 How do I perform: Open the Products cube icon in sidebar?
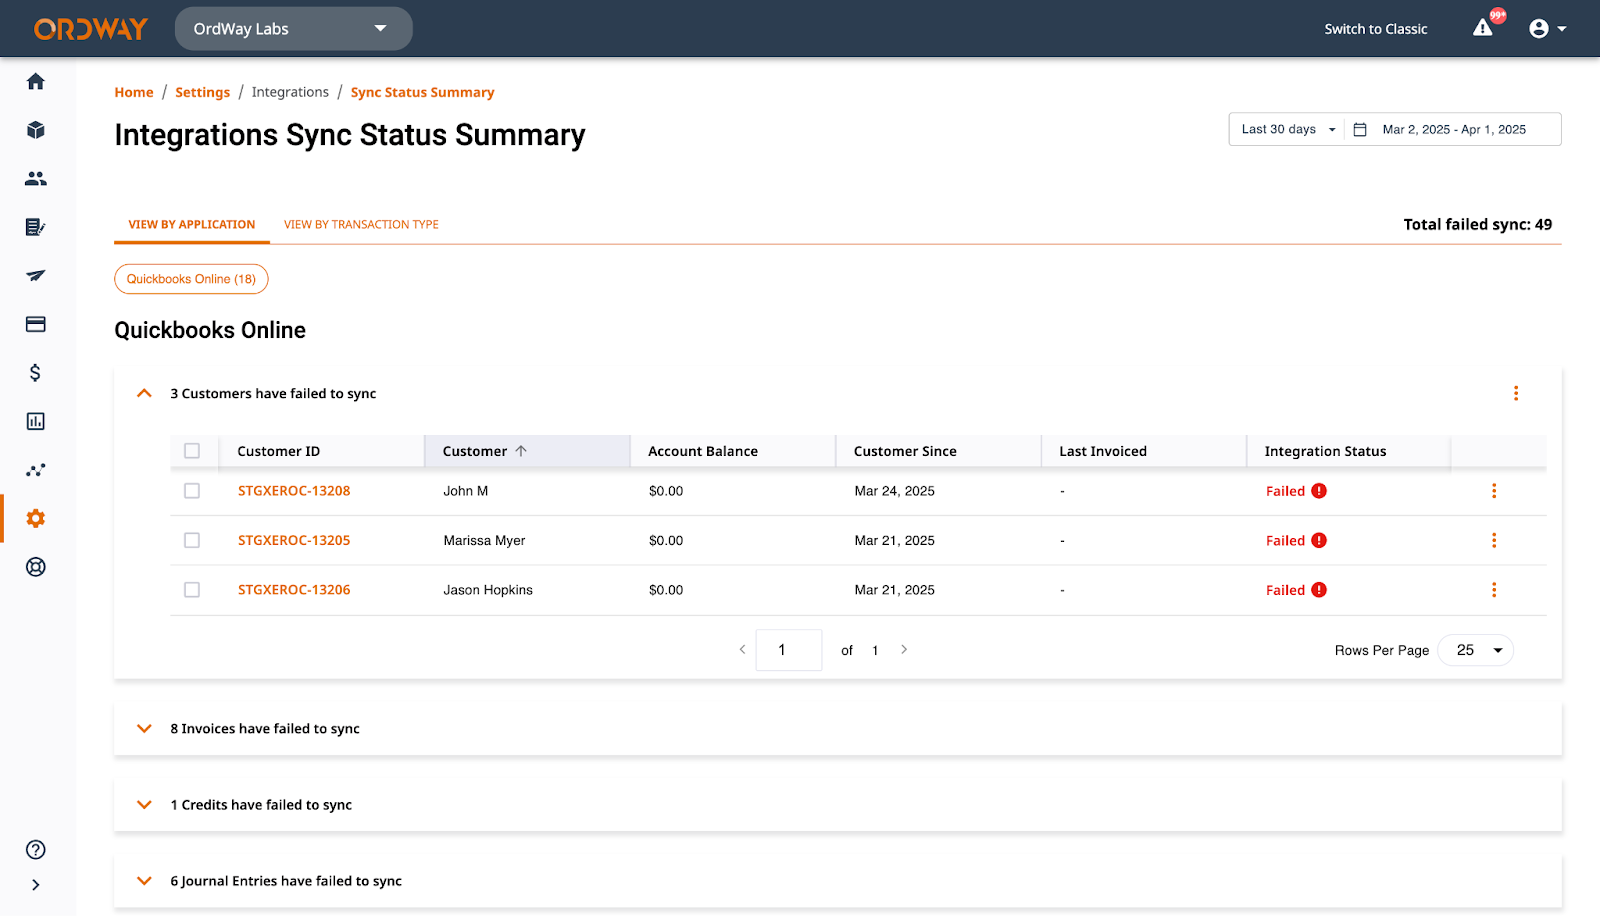36,130
